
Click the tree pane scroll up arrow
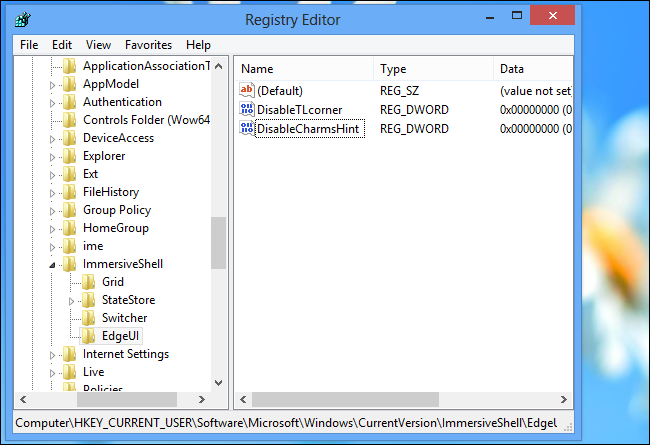point(218,66)
